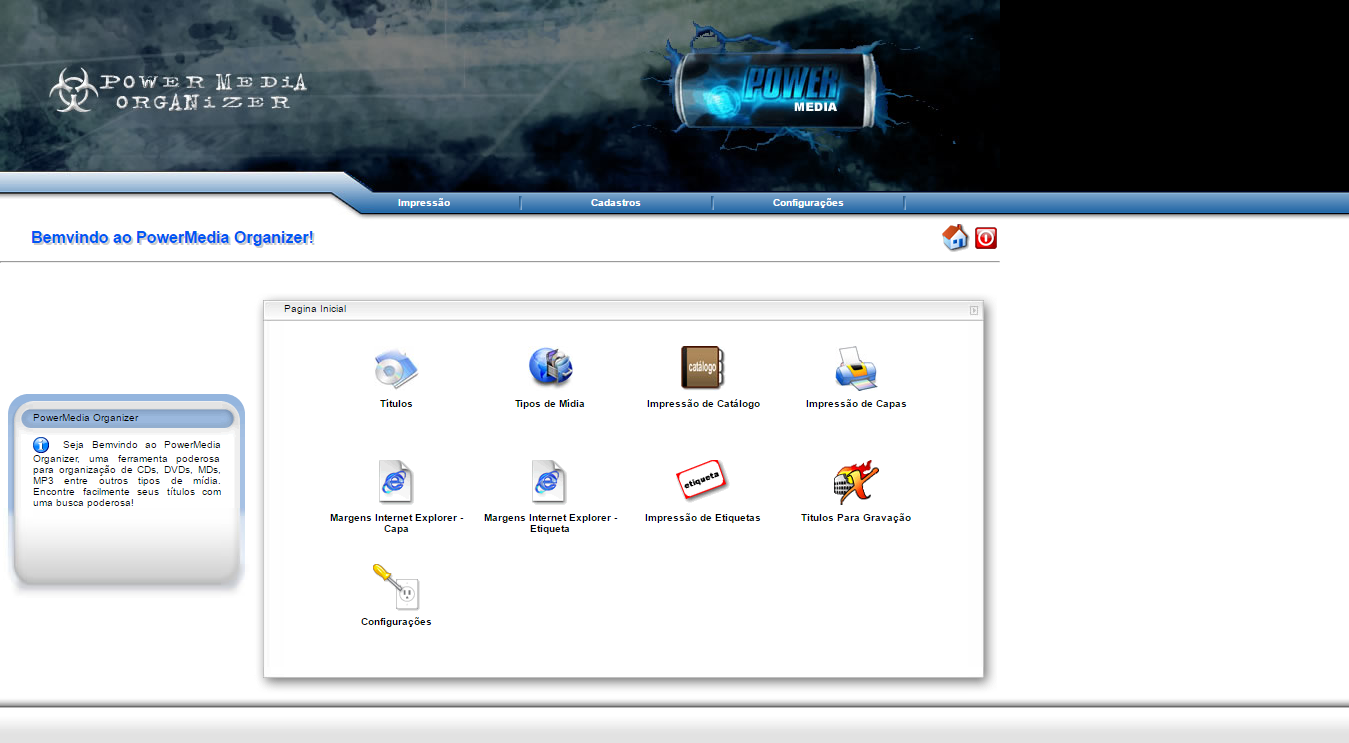The width and height of the screenshot is (1349, 743).
Task: Open the Títulos disc icon
Action: click(396, 369)
